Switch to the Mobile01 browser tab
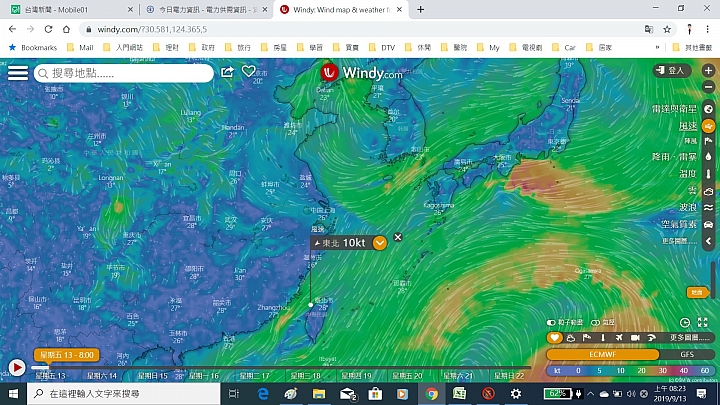 point(71,10)
